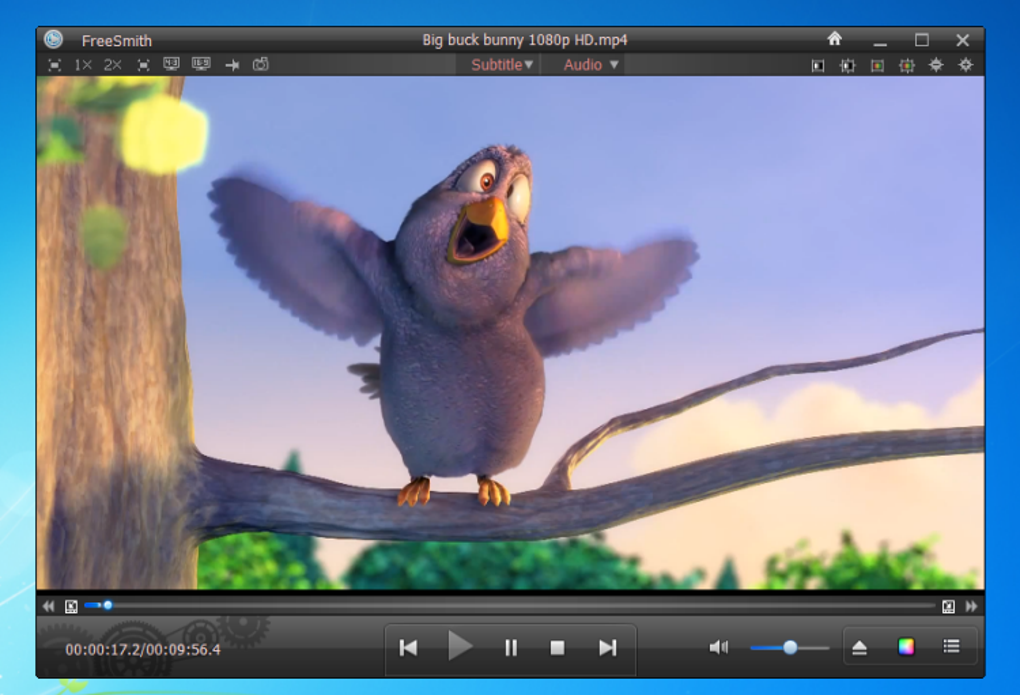1020x695 pixels.
Task: Click the fast-forward double-arrow button
Action: coord(971,606)
